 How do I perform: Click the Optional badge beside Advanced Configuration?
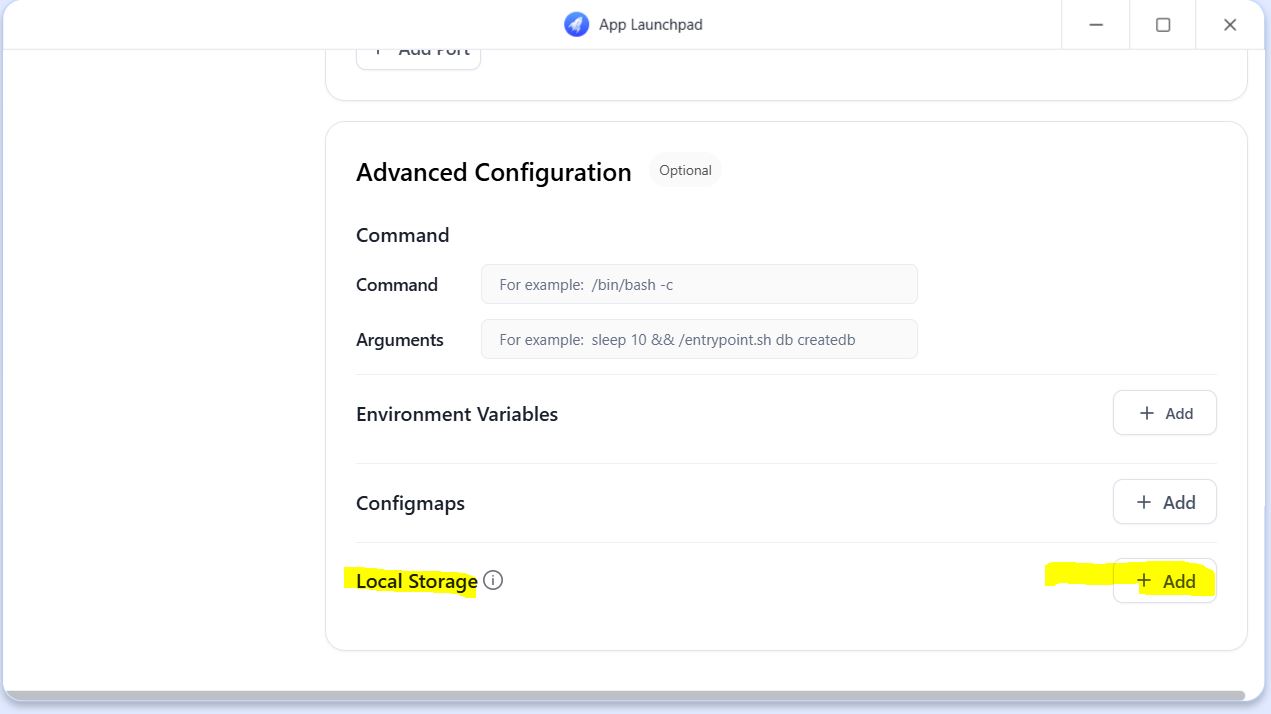click(685, 170)
